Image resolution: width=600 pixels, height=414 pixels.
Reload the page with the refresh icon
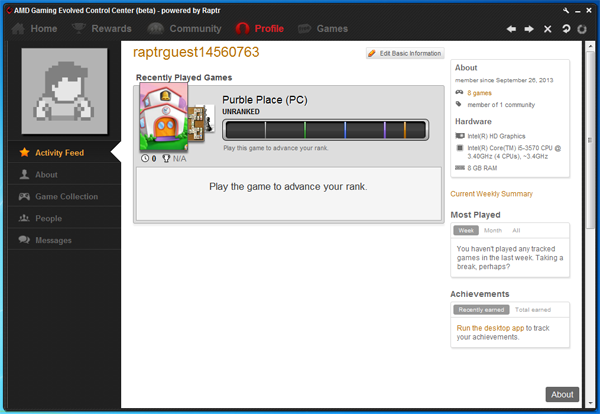(x=566, y=29)
